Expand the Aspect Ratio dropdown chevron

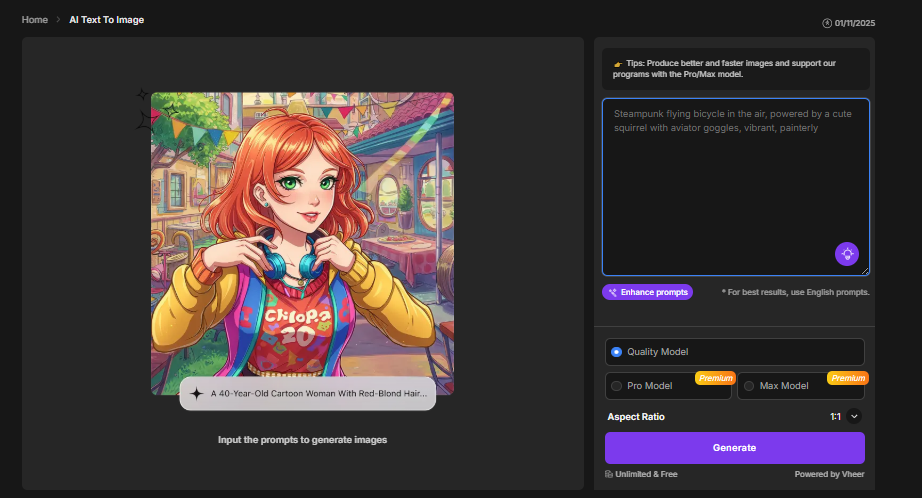(854, 417)
